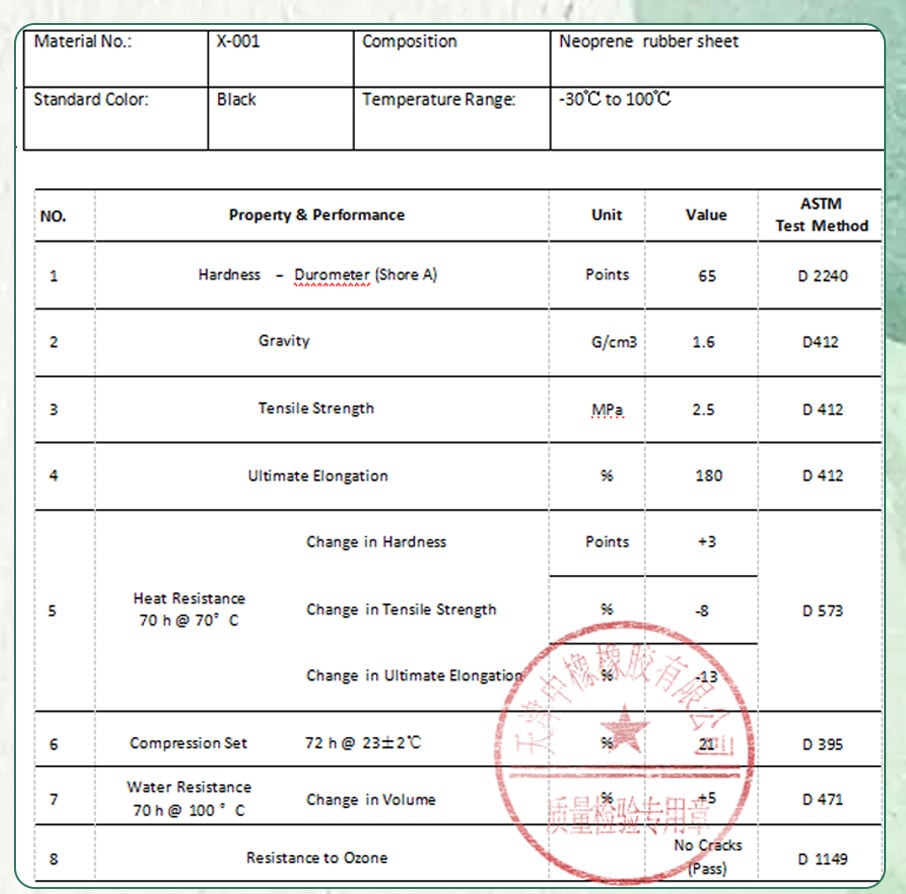Click the 'Temperature Range:' label
906x894 pixels.
point(439,99)
